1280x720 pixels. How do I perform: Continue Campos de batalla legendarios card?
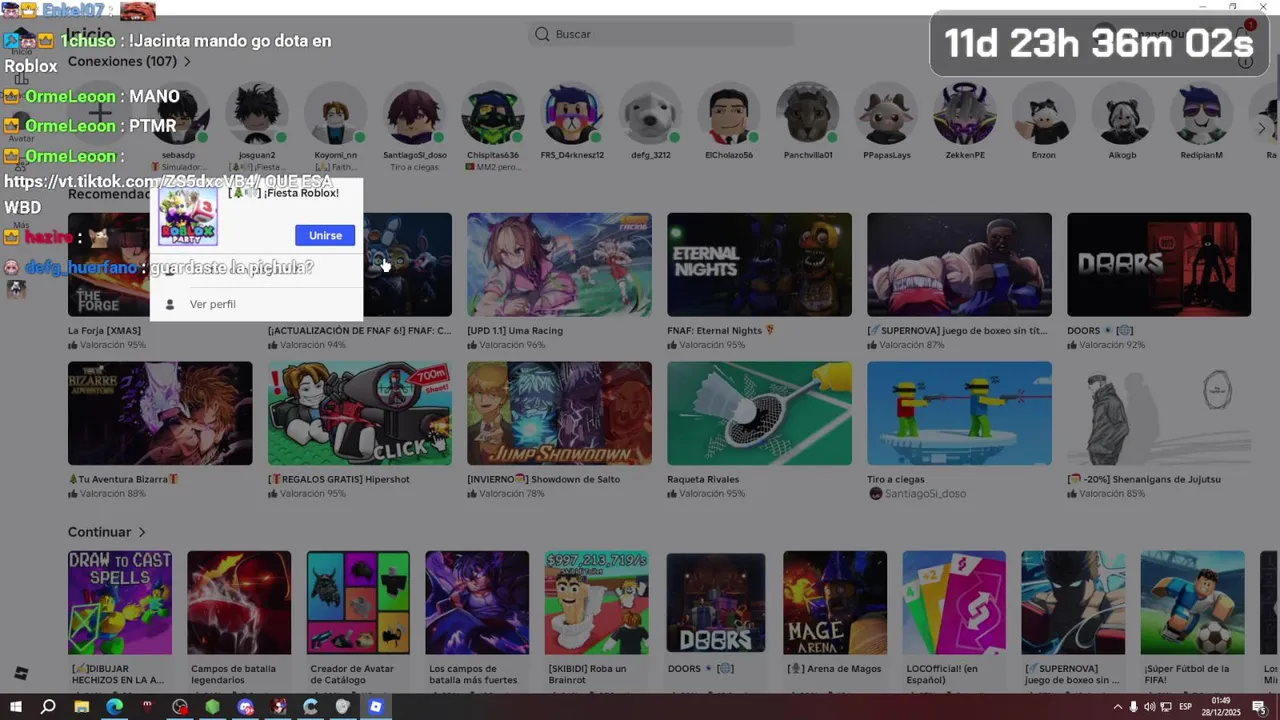[239, 602]
